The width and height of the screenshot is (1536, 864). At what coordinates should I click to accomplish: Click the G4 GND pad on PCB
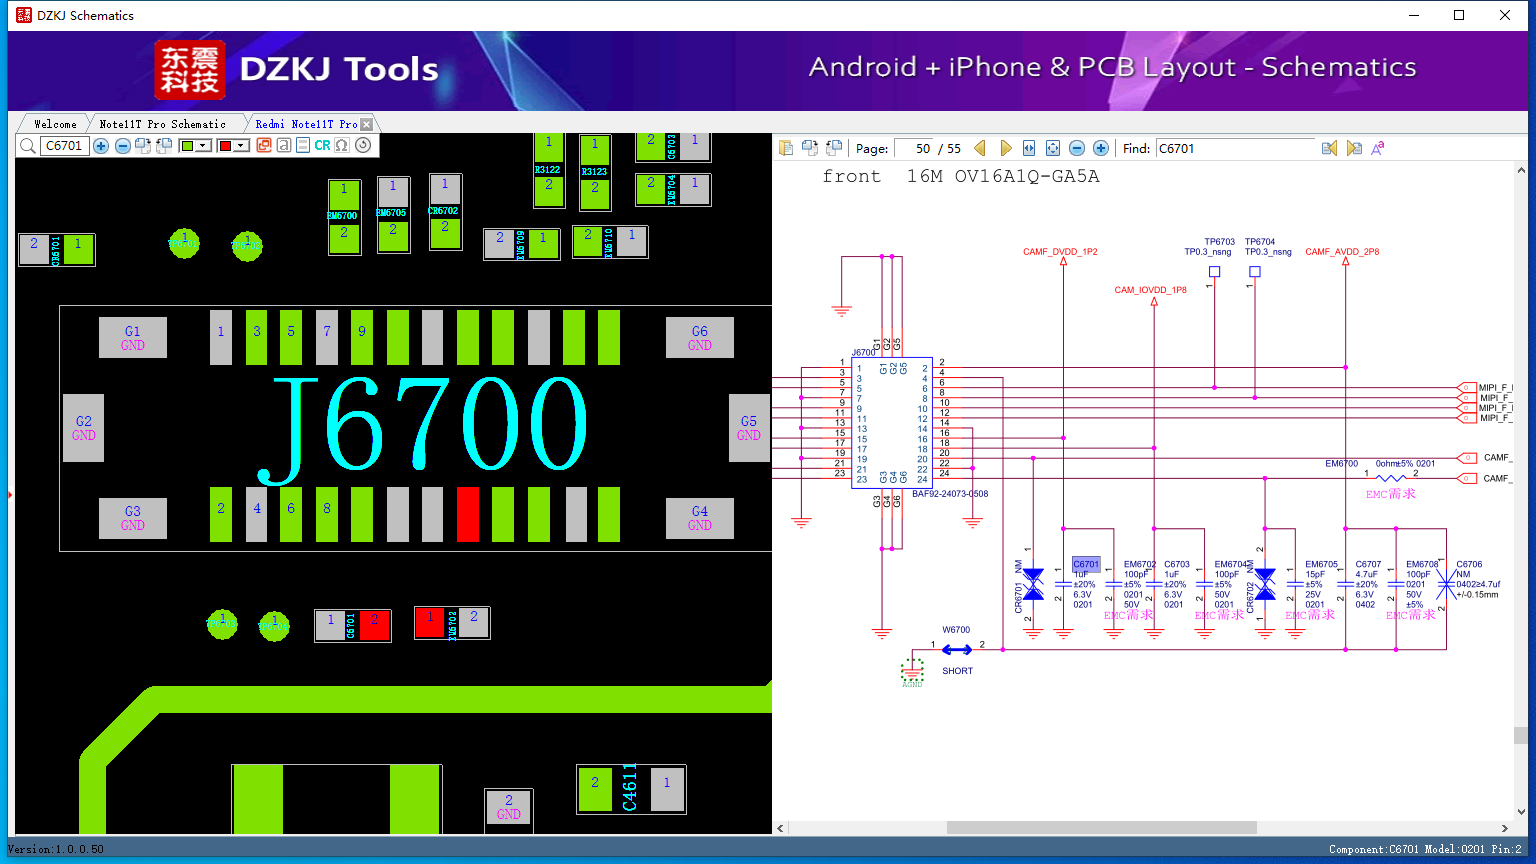coord(700,518)
